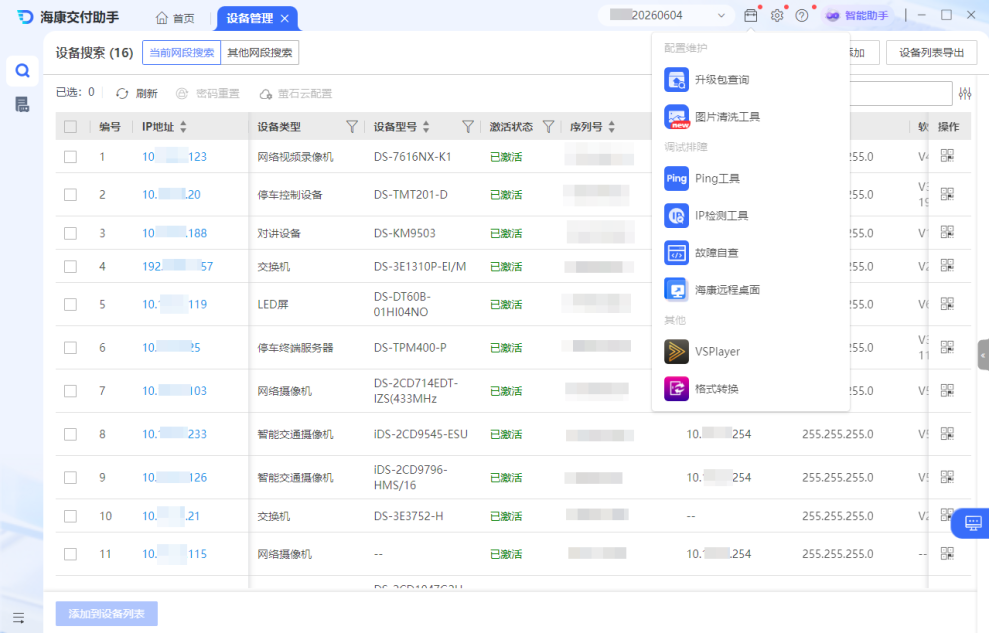The image size is (989, 633).
Task: Check the row 6 device checkbox
Action: (71, 348)
